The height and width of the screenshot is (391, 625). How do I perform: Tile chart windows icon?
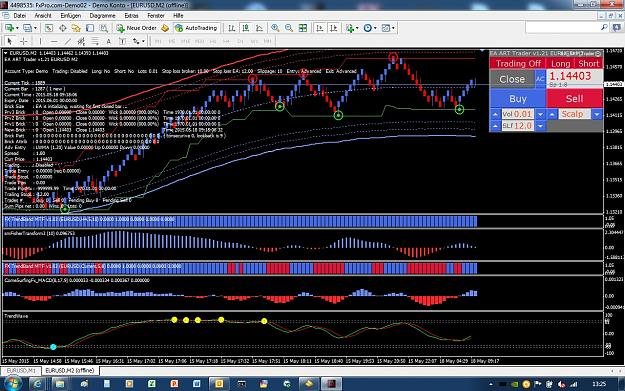pos(303,28)
